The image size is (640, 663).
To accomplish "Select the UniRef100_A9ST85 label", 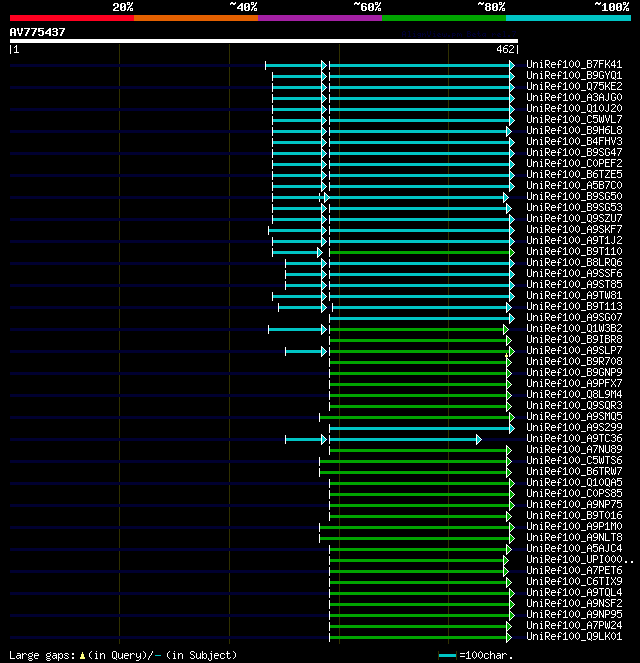I will coord(574,284).
